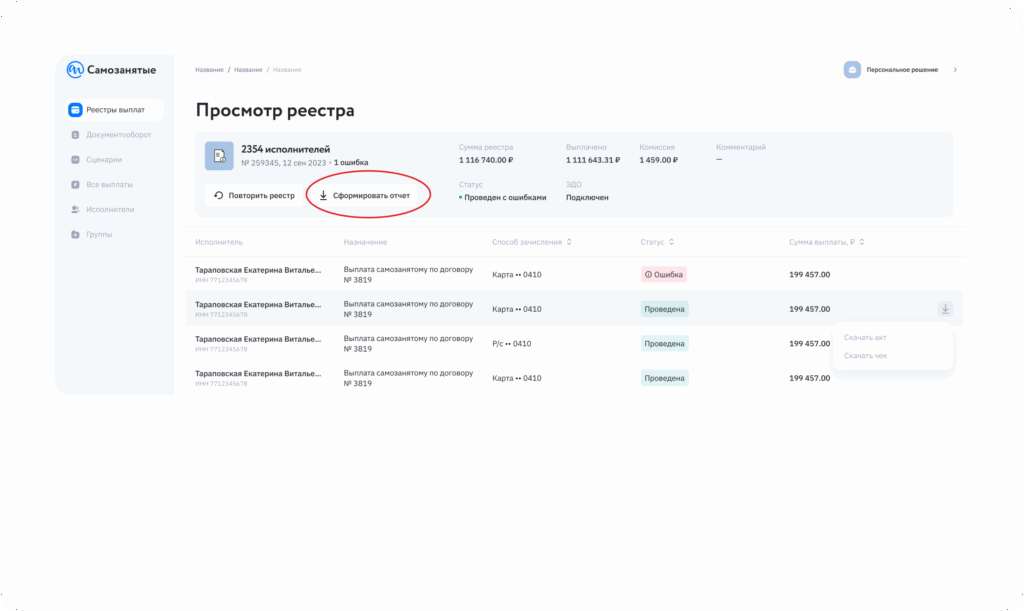
Task: Click the red Ошибка status badge
Action: coord(664,274)
